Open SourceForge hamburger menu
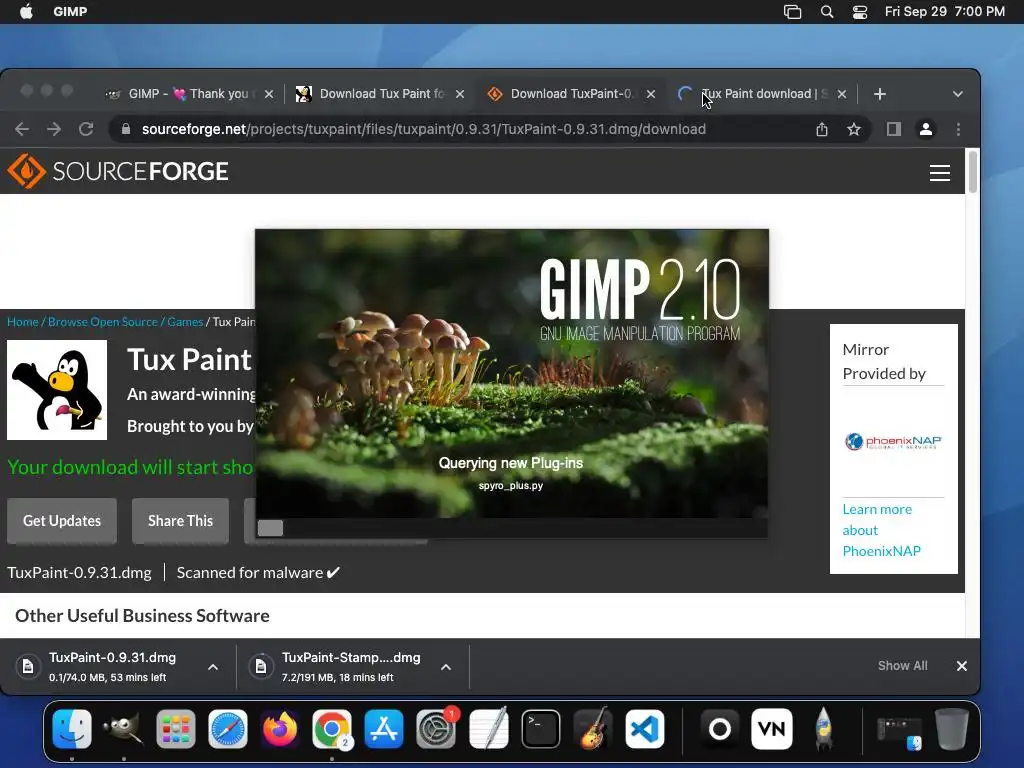 tap(940, 172)
